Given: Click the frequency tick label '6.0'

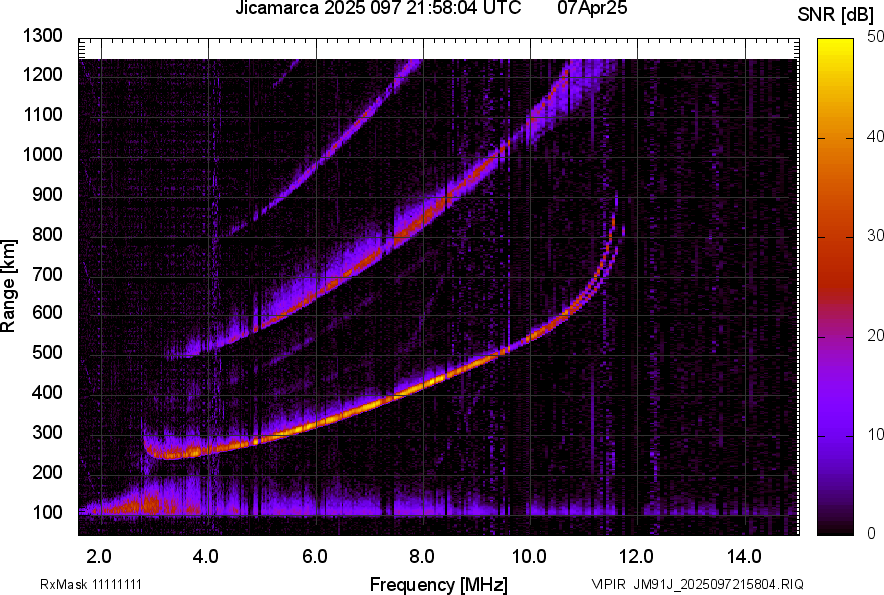Looking at the screenshot, I should click(315, 557).
